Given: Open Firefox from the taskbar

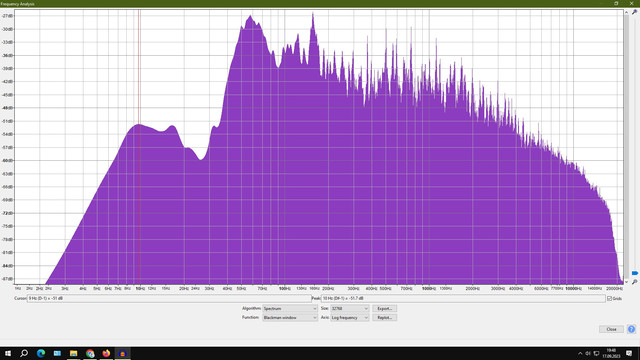Looking at the screenshot, I should [107, 353].
